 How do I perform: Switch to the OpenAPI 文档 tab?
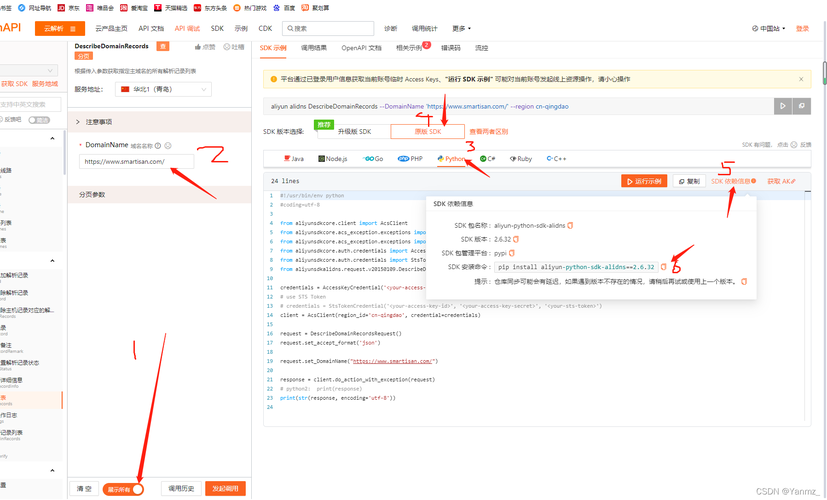click(361, 48)
